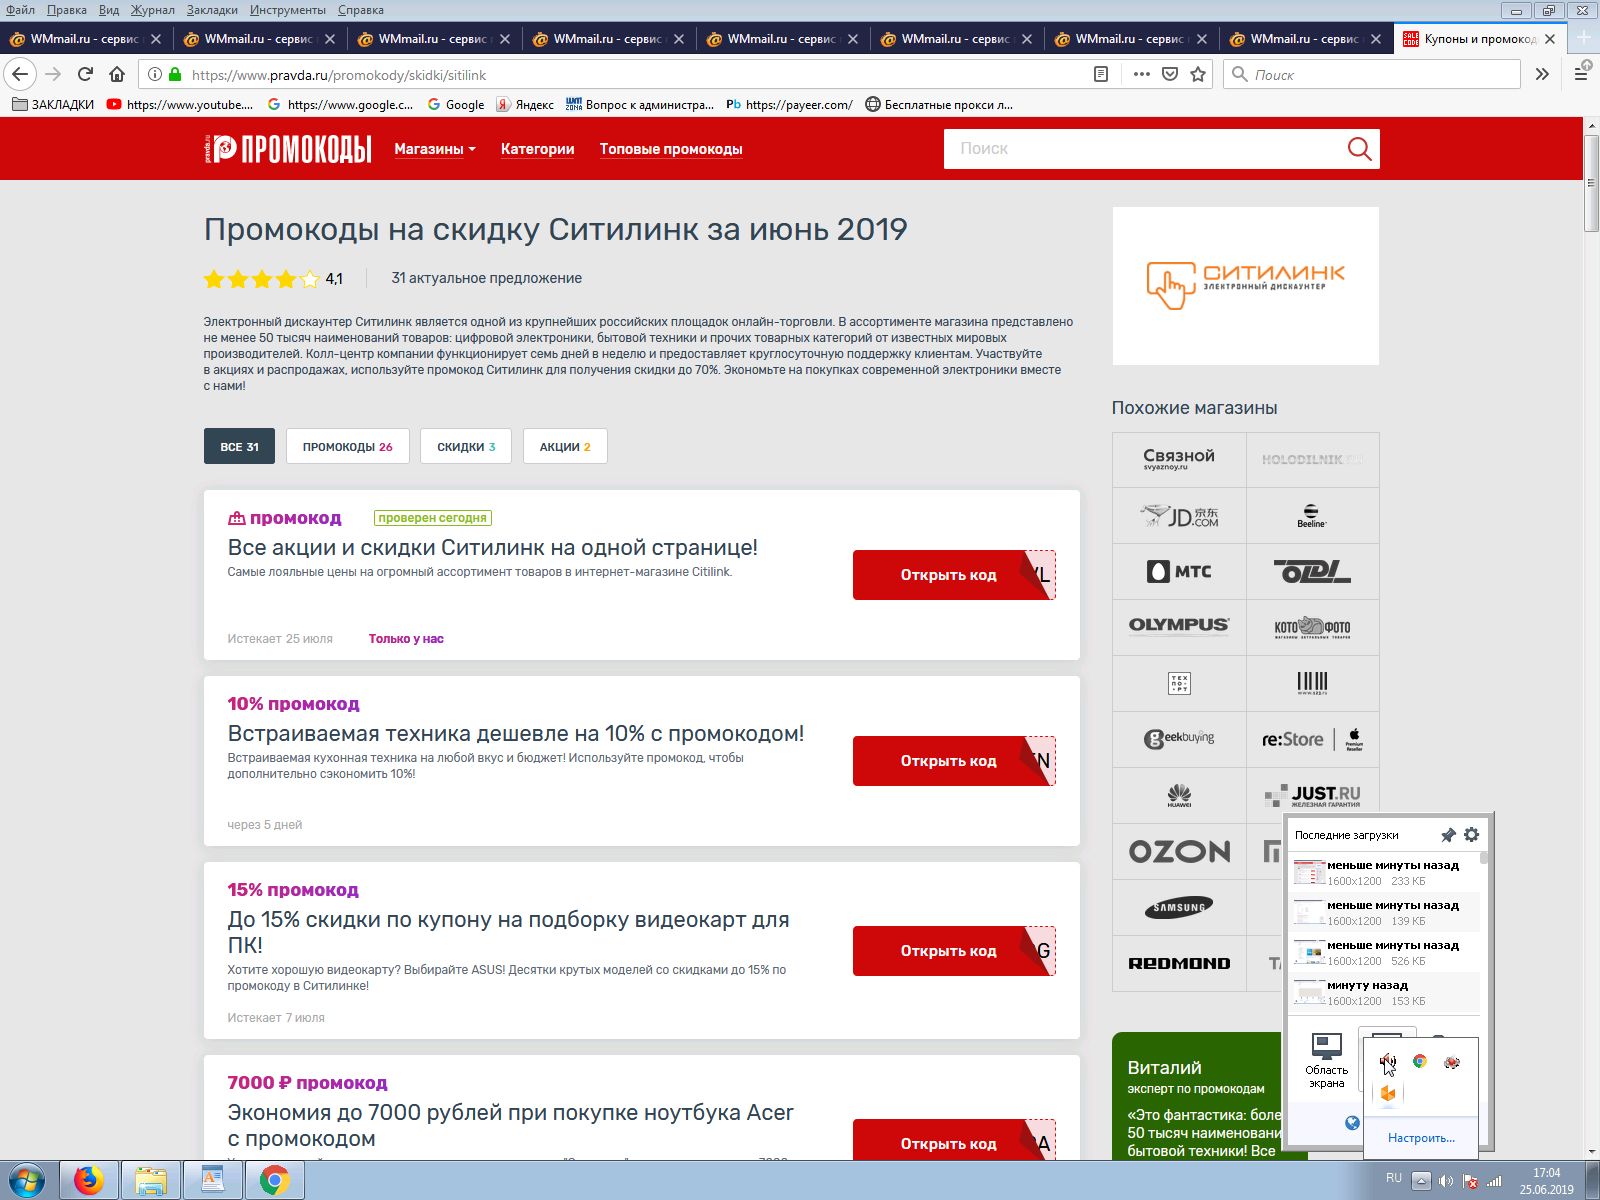Toggle reader view in the address bar
Image resolution: width=1600 pixels, height=1200 pixels.
(x=1101, y=74)
